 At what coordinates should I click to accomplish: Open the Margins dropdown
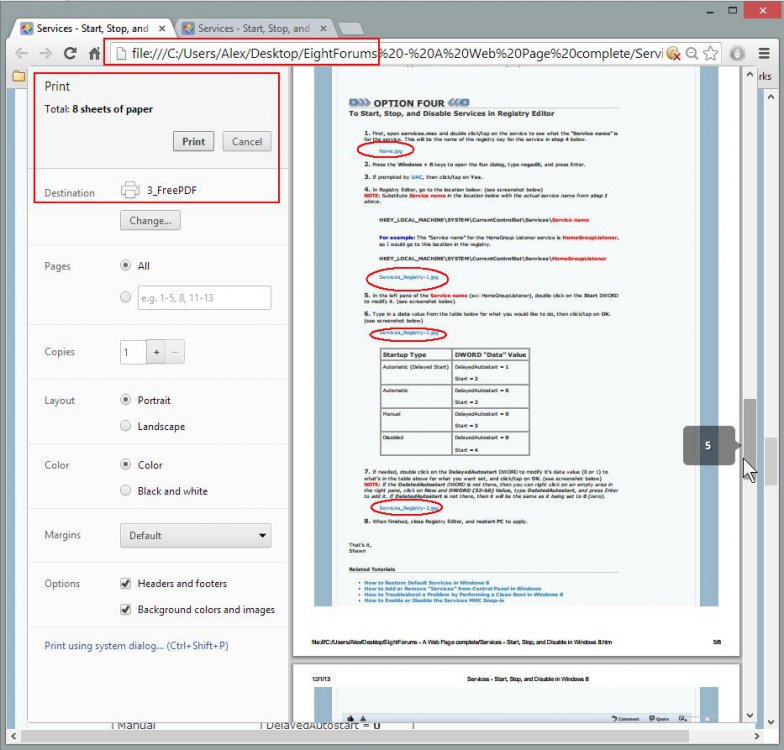pos(195,535)
